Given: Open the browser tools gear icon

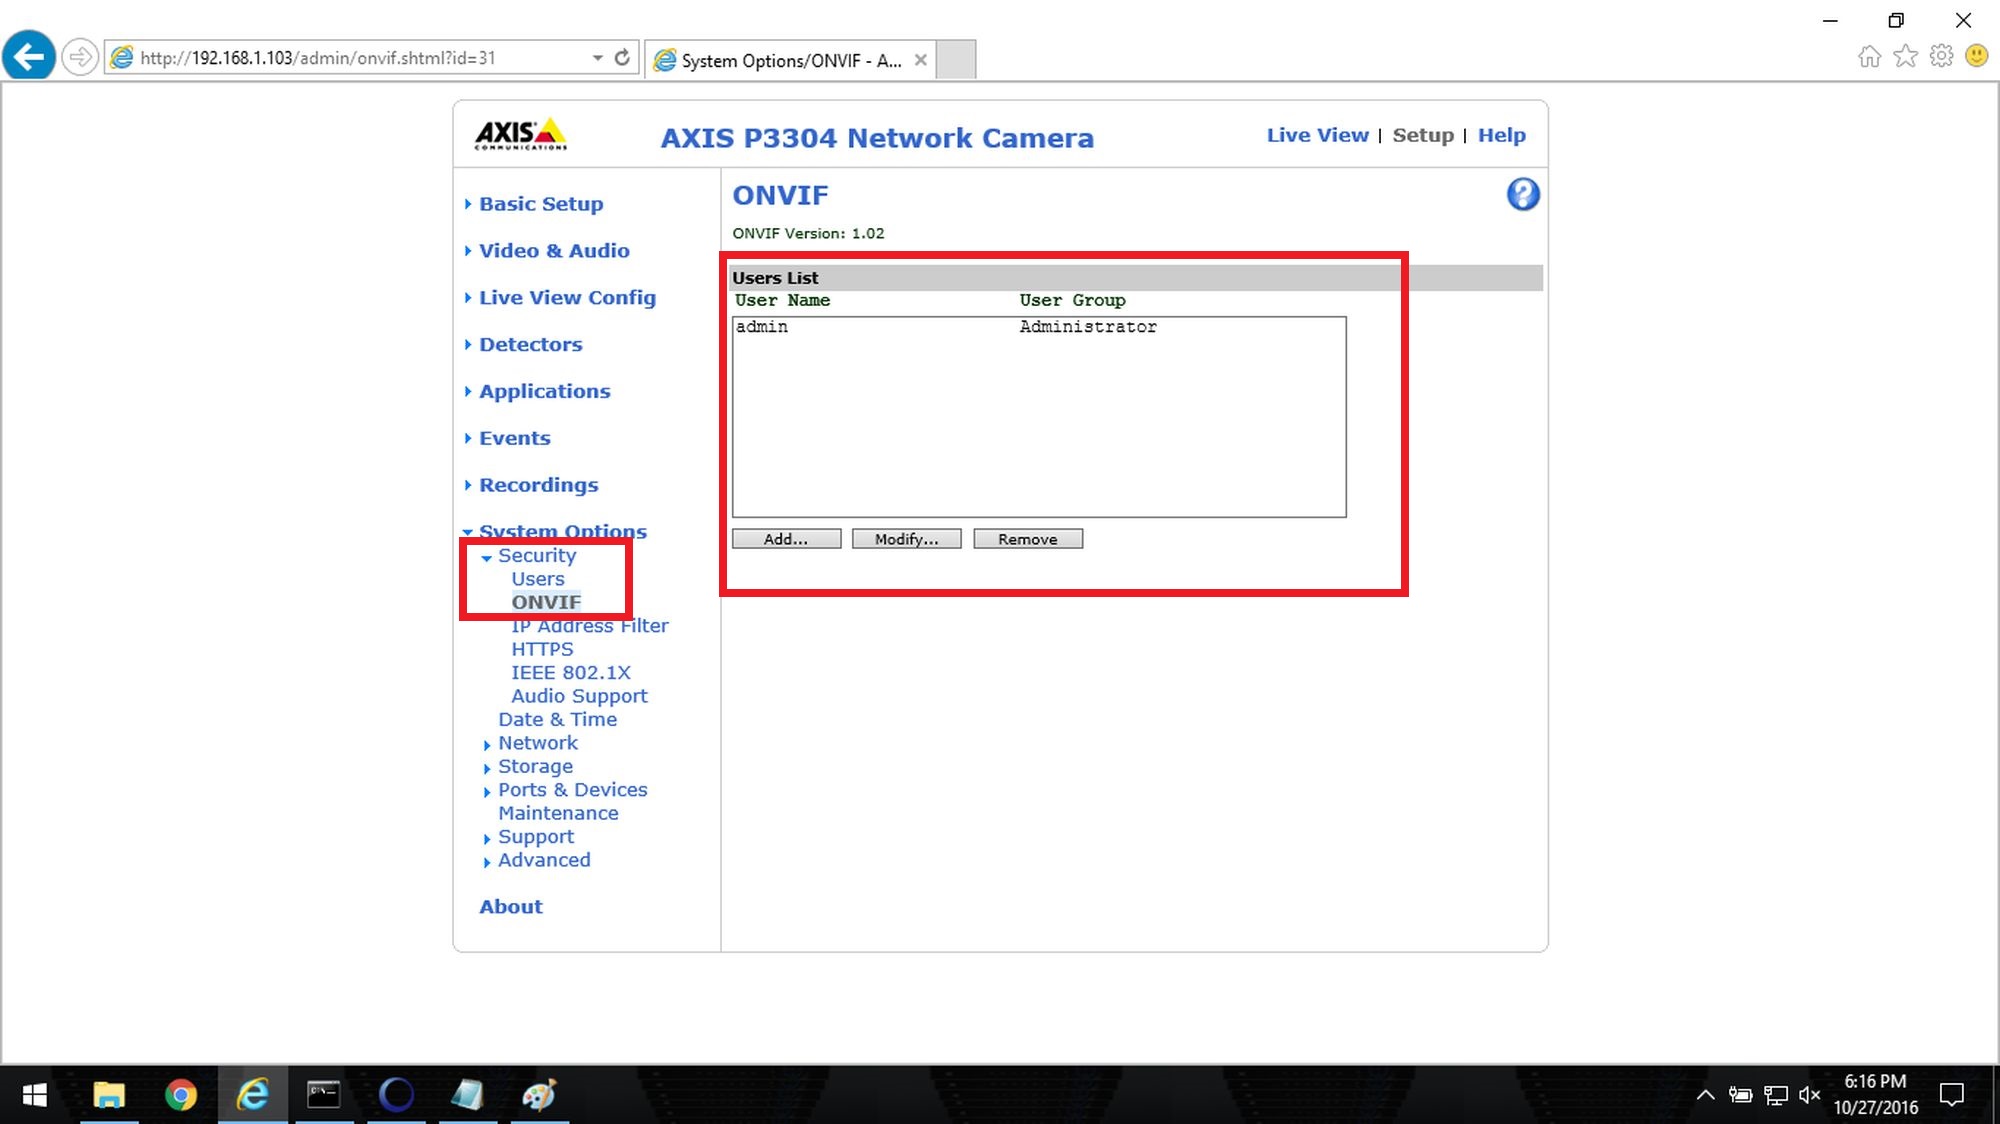Looking at the screenshot, I should [x=1941, y=57].
